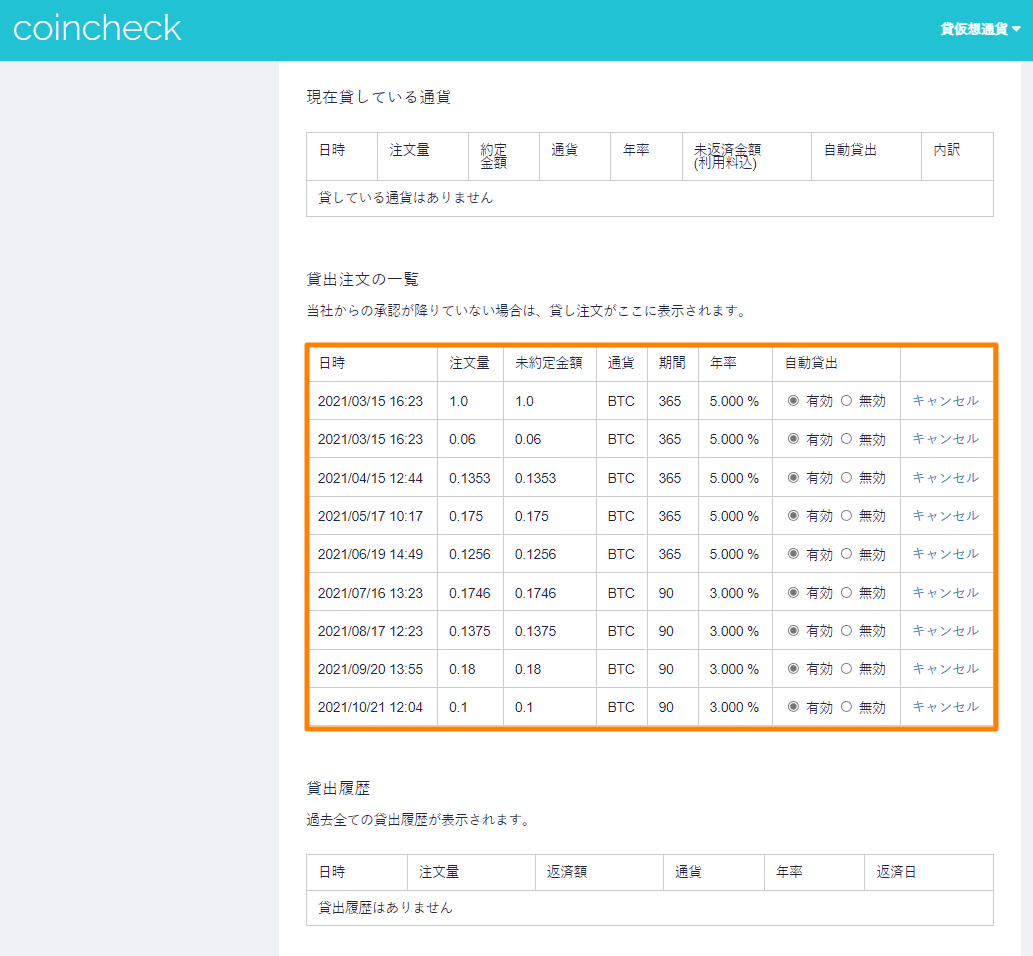Select 有効 for the 0.1353 BTC order
The width and height of the screenshot is (1033, 956).
point(793,478)
